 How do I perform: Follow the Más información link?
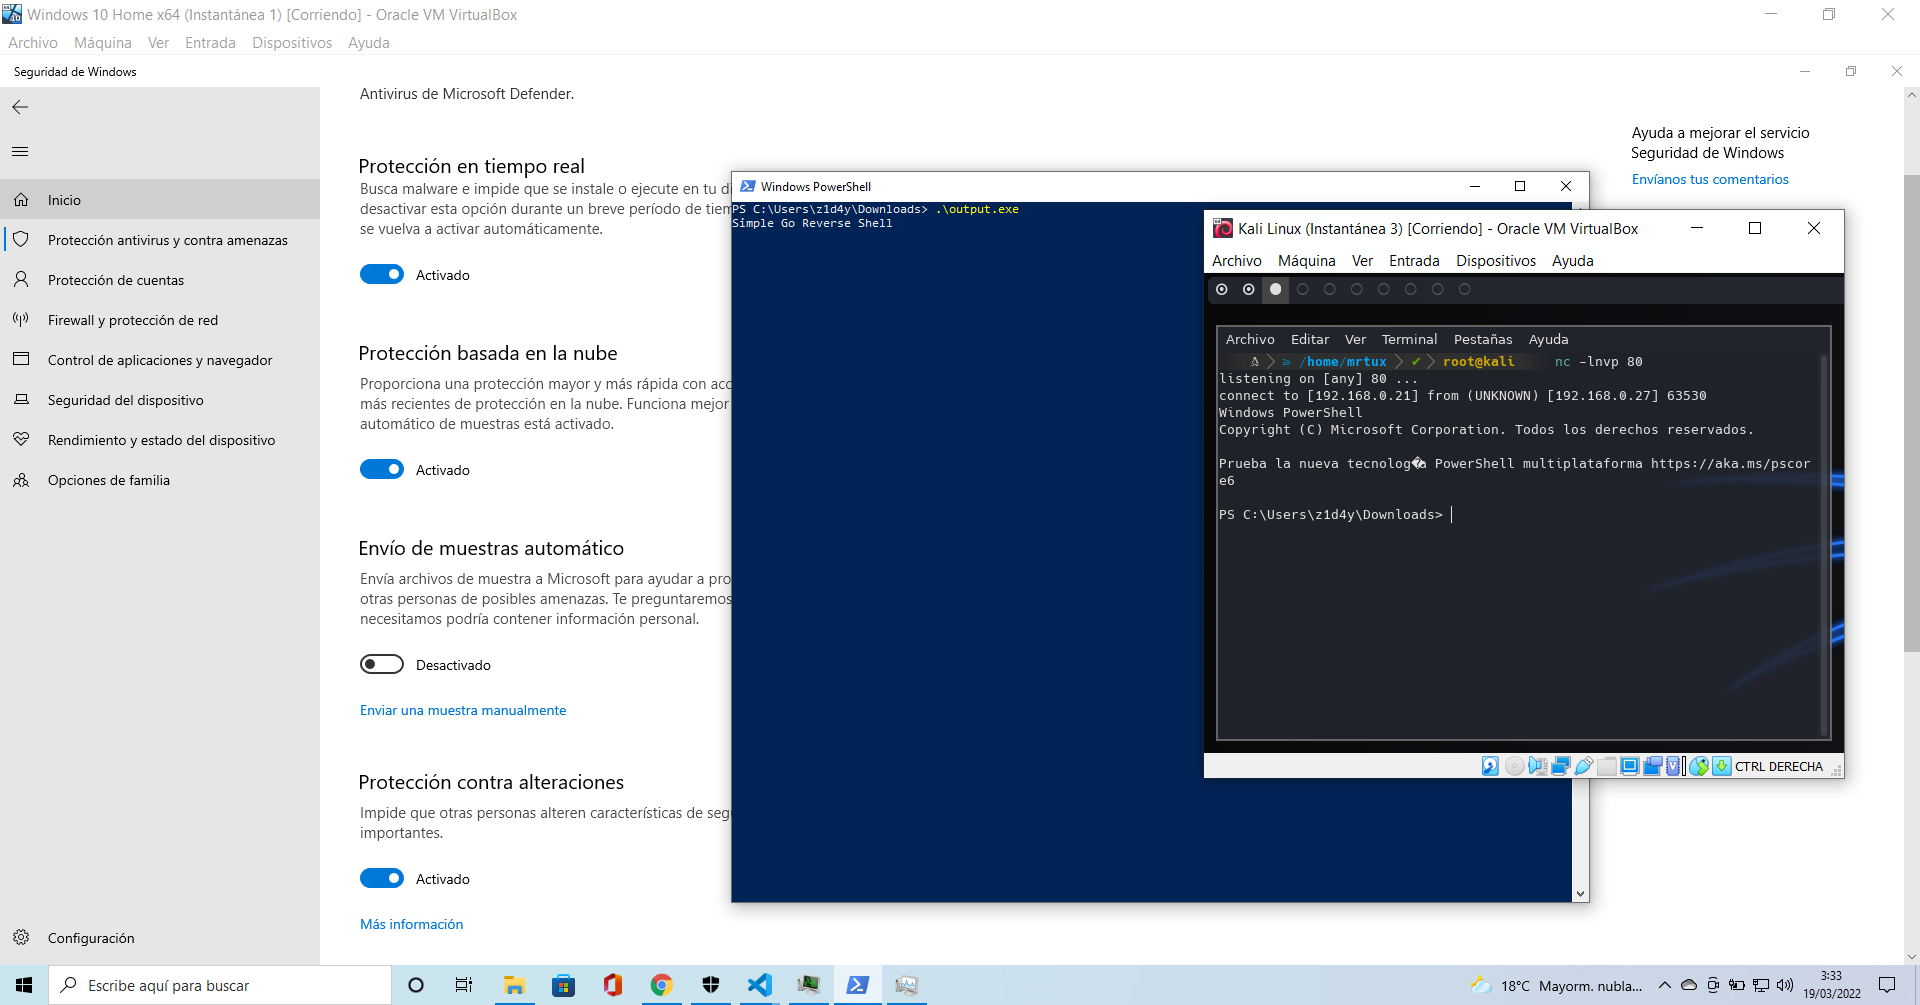coord(411,925)
